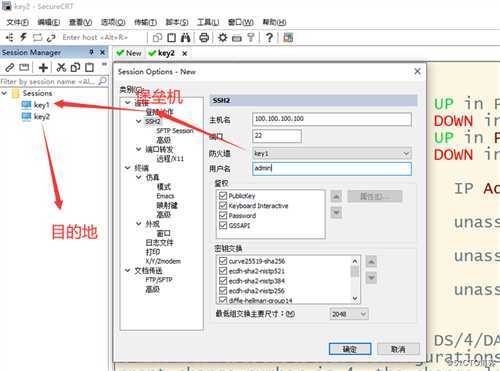The height and width of the screenshot is (371, 500).
Task: Close the key2 tab with its x
Action: coord(185,53)
